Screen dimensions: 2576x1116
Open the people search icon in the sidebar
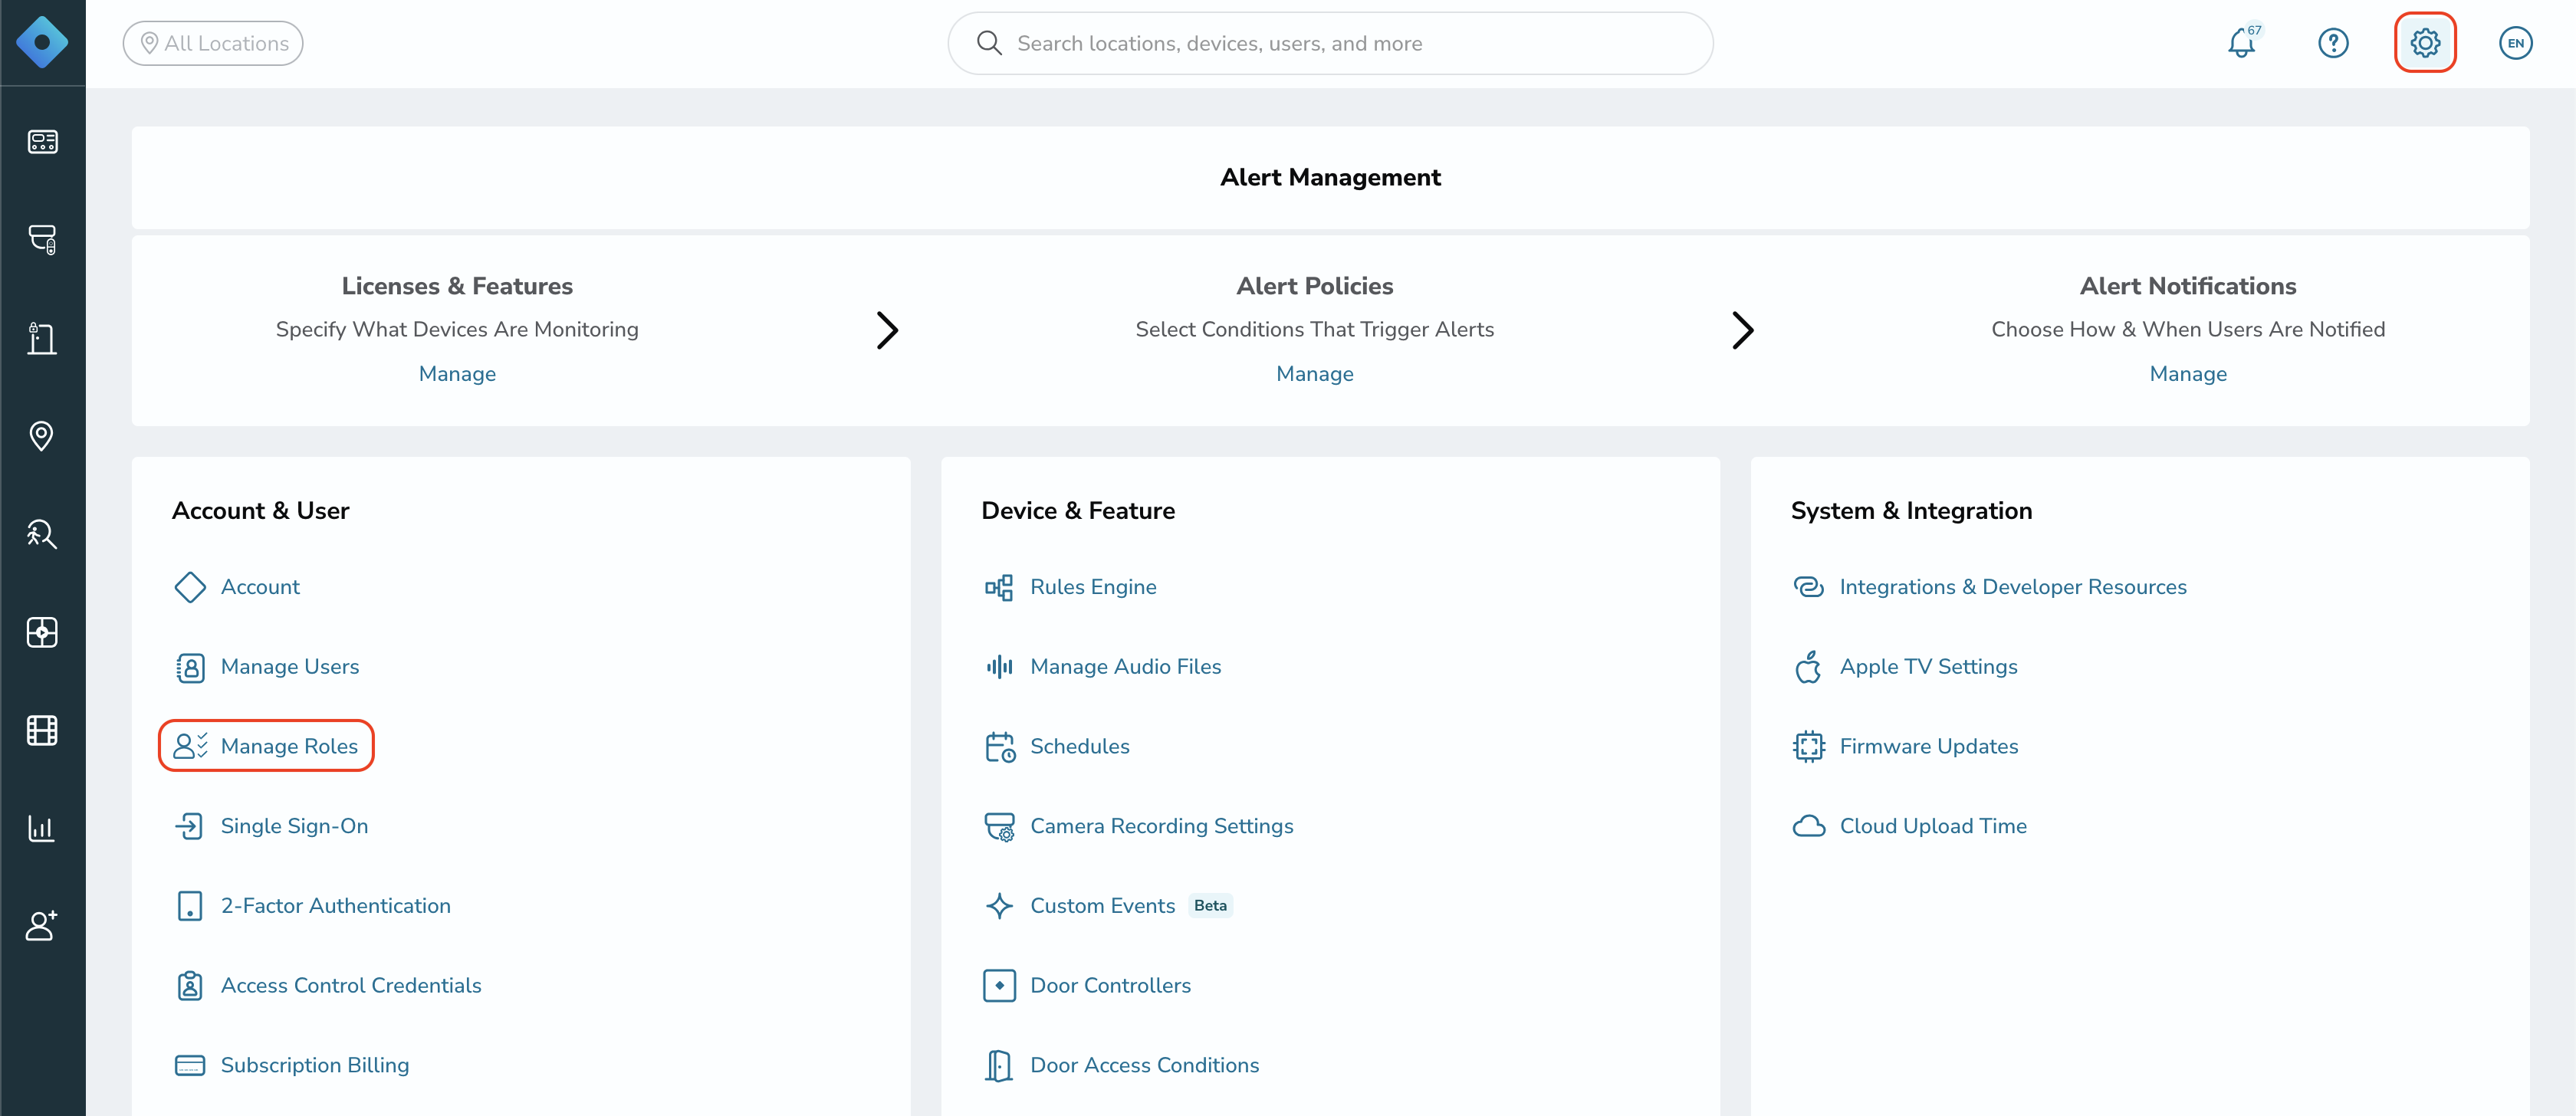pyautogui.click(x=42, y=534)
